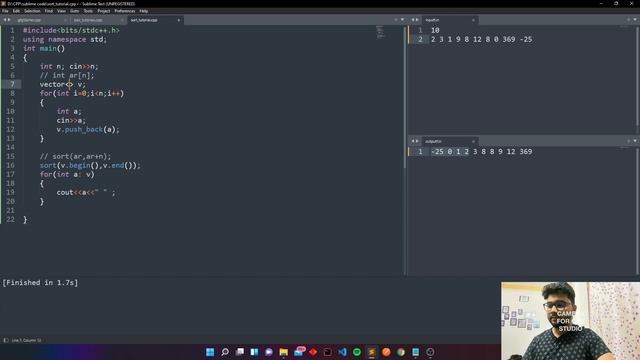The image size is (640, 360).
Task: Open Widgets from taskbar
Action: click(254, 352)
